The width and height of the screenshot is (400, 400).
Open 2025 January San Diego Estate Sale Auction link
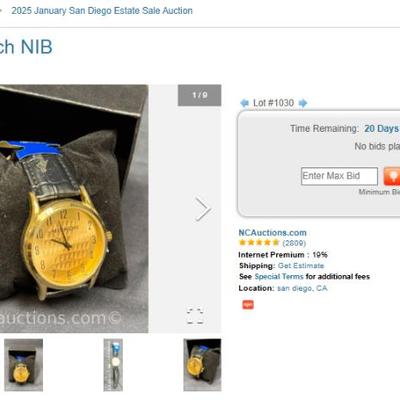pyautogui.click(x=102, y=11)
